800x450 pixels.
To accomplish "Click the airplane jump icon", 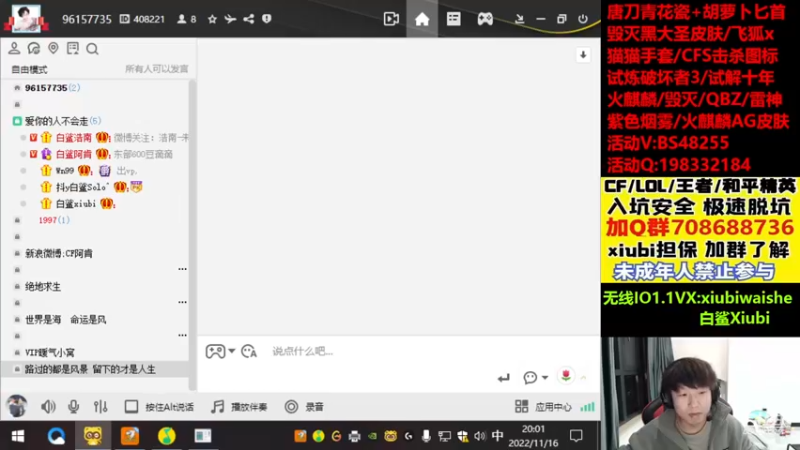I will [x=230, y=19].
